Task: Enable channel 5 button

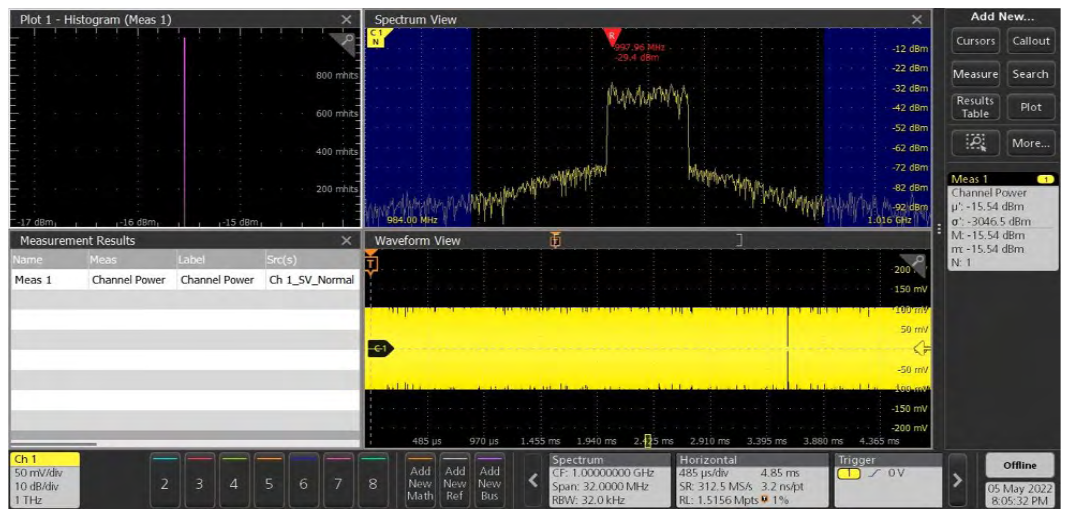Action: (268, 481)
